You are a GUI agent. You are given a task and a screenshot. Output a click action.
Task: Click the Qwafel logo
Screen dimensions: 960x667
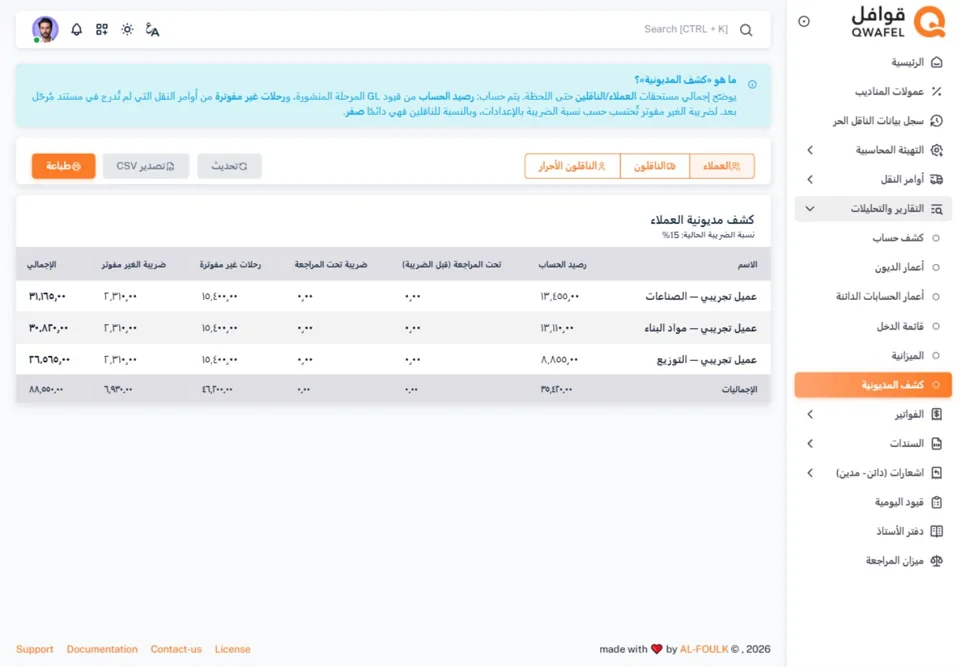coord(898,22)
